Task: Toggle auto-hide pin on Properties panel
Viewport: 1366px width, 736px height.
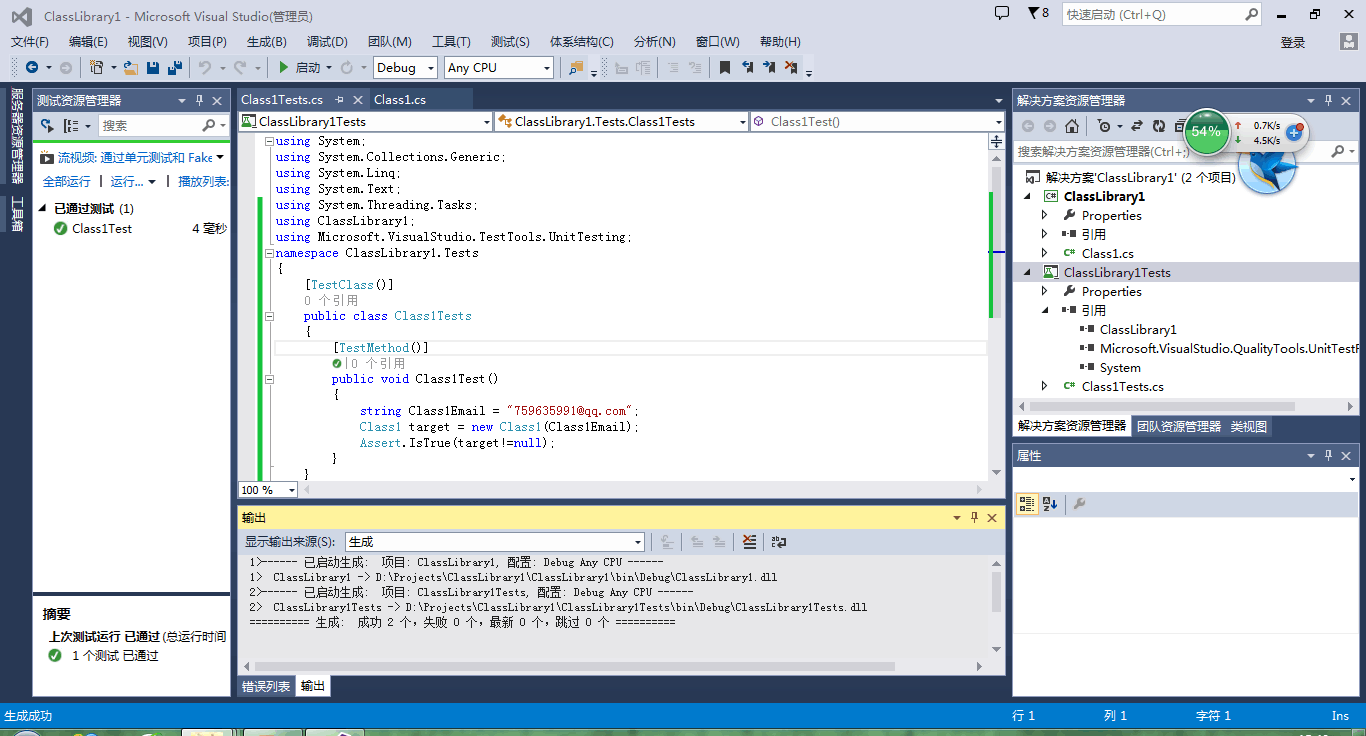Action: click(x=1329, y=455)
